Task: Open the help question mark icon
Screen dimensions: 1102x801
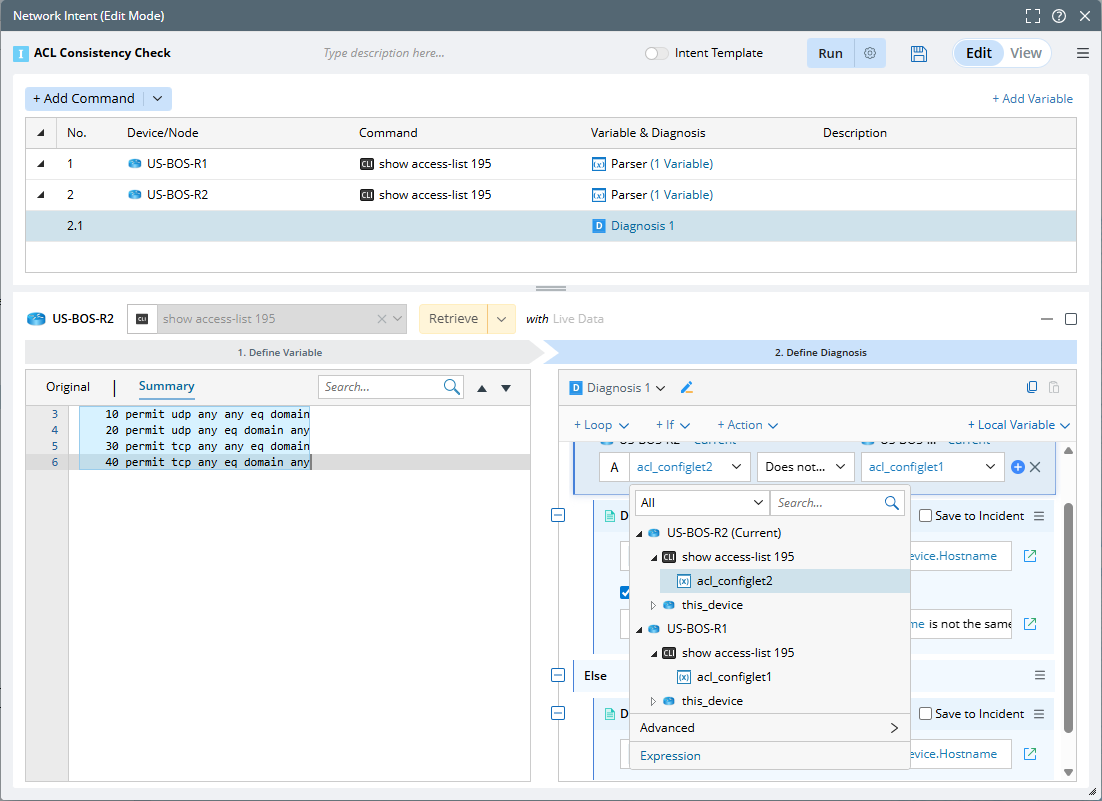Action: point(1058,16)
